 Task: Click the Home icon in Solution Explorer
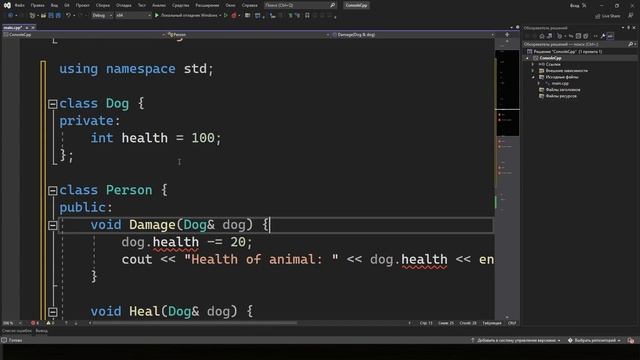point(542,36)
